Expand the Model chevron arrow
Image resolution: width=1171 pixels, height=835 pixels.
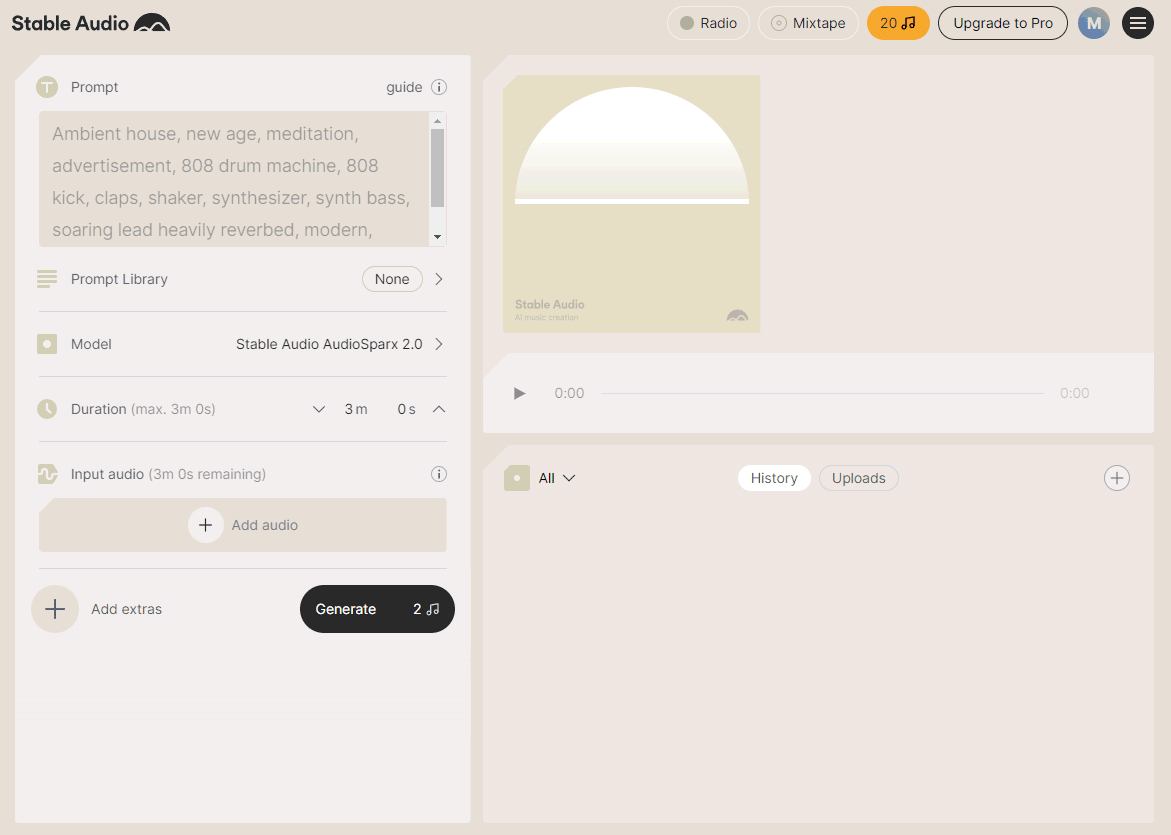pos(439,344)
